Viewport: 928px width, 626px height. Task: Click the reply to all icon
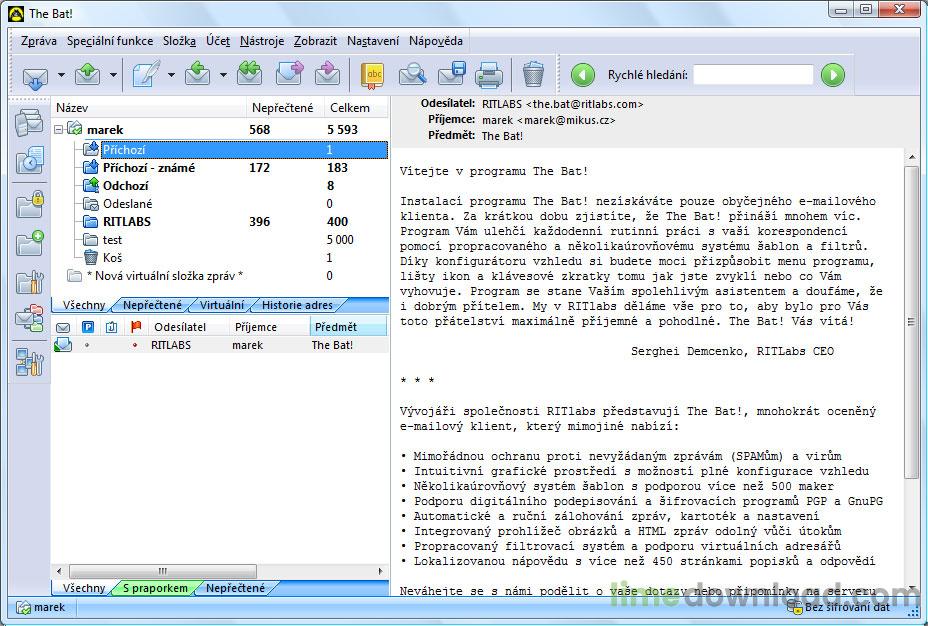(x=248, y=75)
